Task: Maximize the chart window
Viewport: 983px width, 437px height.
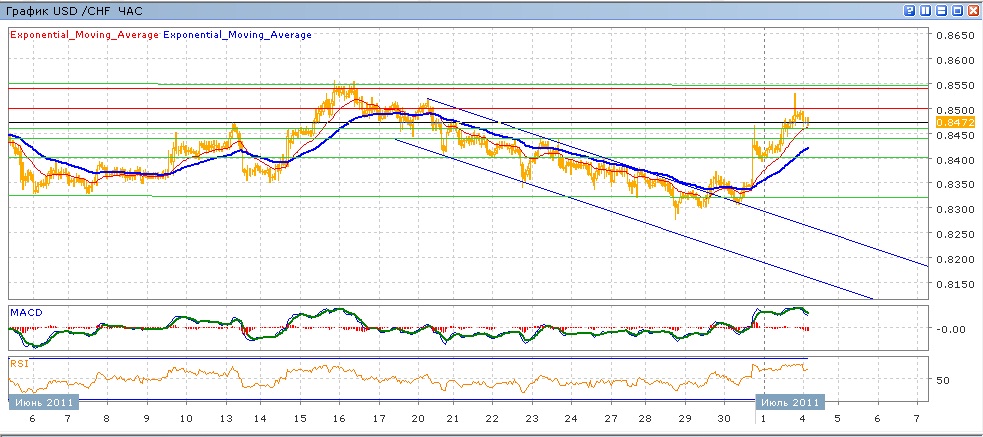Action: coord(957,9)
